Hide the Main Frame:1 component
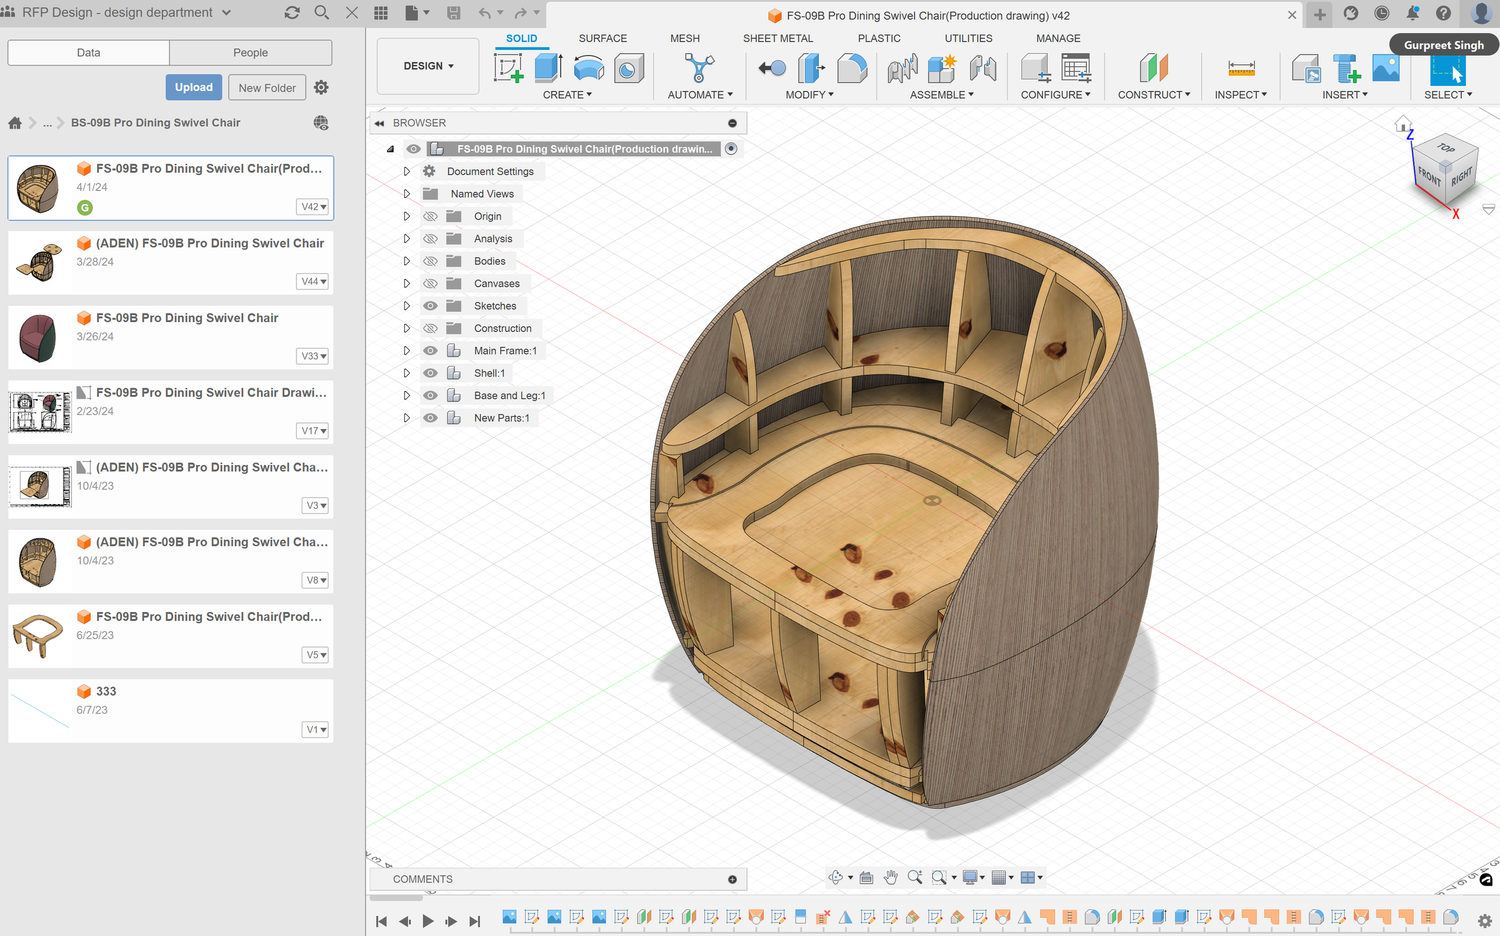Screen dimensions: 1500x936 430,351
